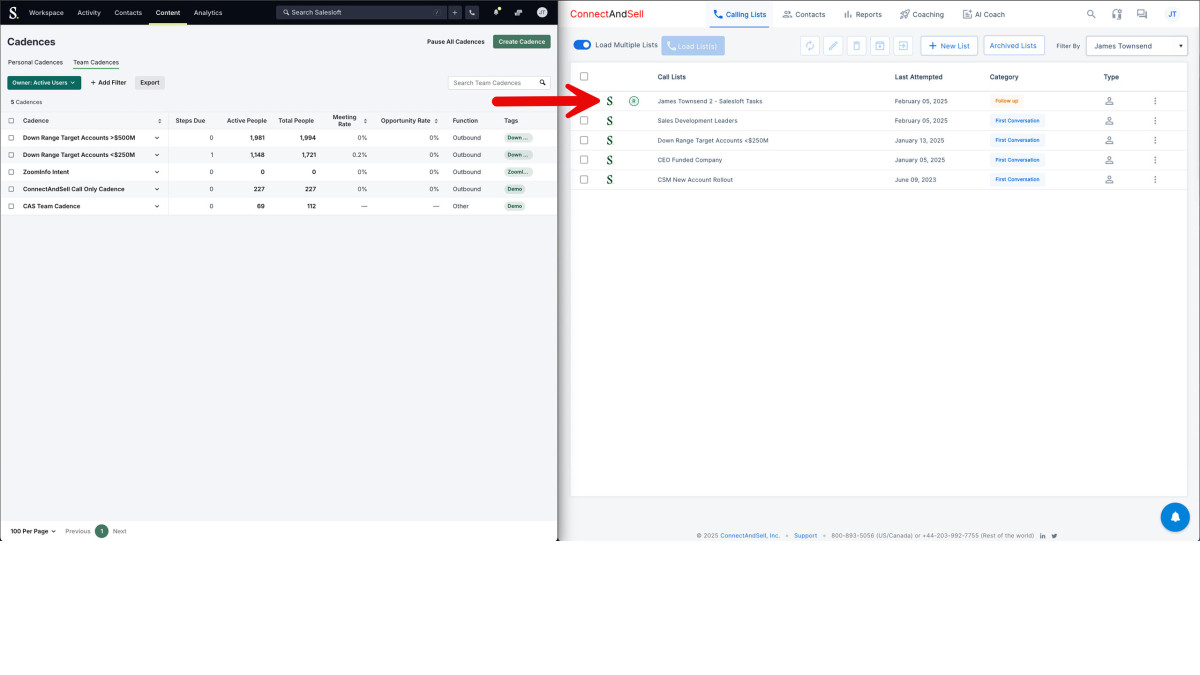
Task: Toggle the Load Multiple Lists switch
Action: pyautogui.click(x=582, y=45)
